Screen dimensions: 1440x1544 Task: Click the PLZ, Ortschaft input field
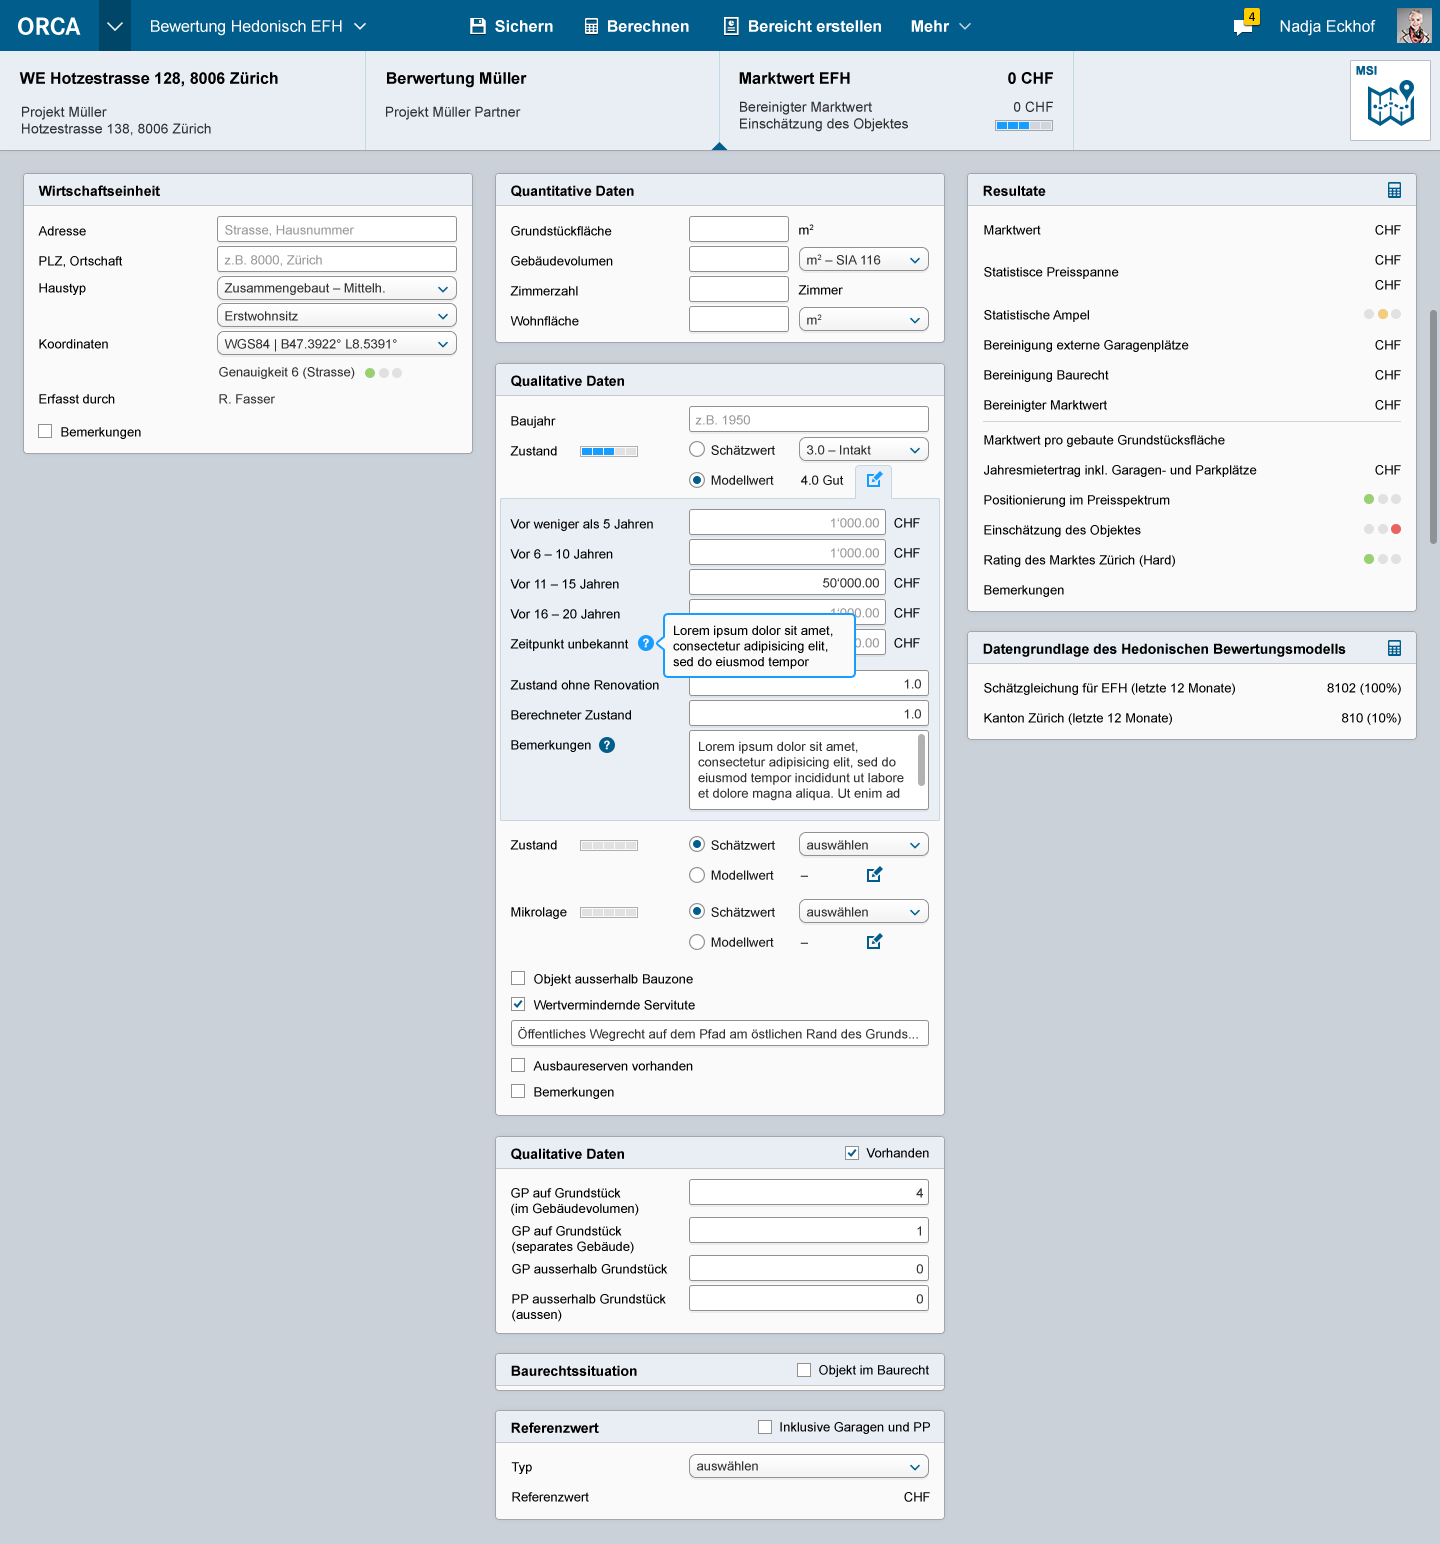(337, 259)
